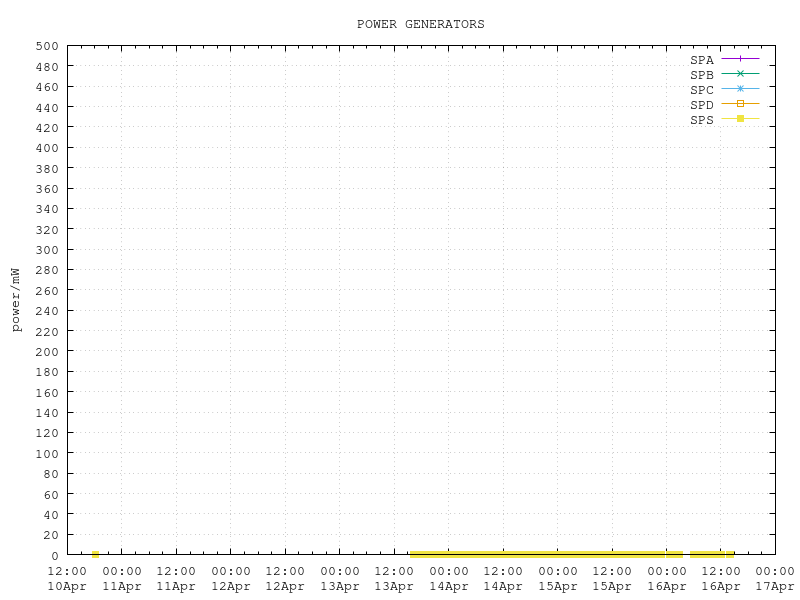Click the SPB cross marker in legend
800x600 pixels.
coord(741,74)
